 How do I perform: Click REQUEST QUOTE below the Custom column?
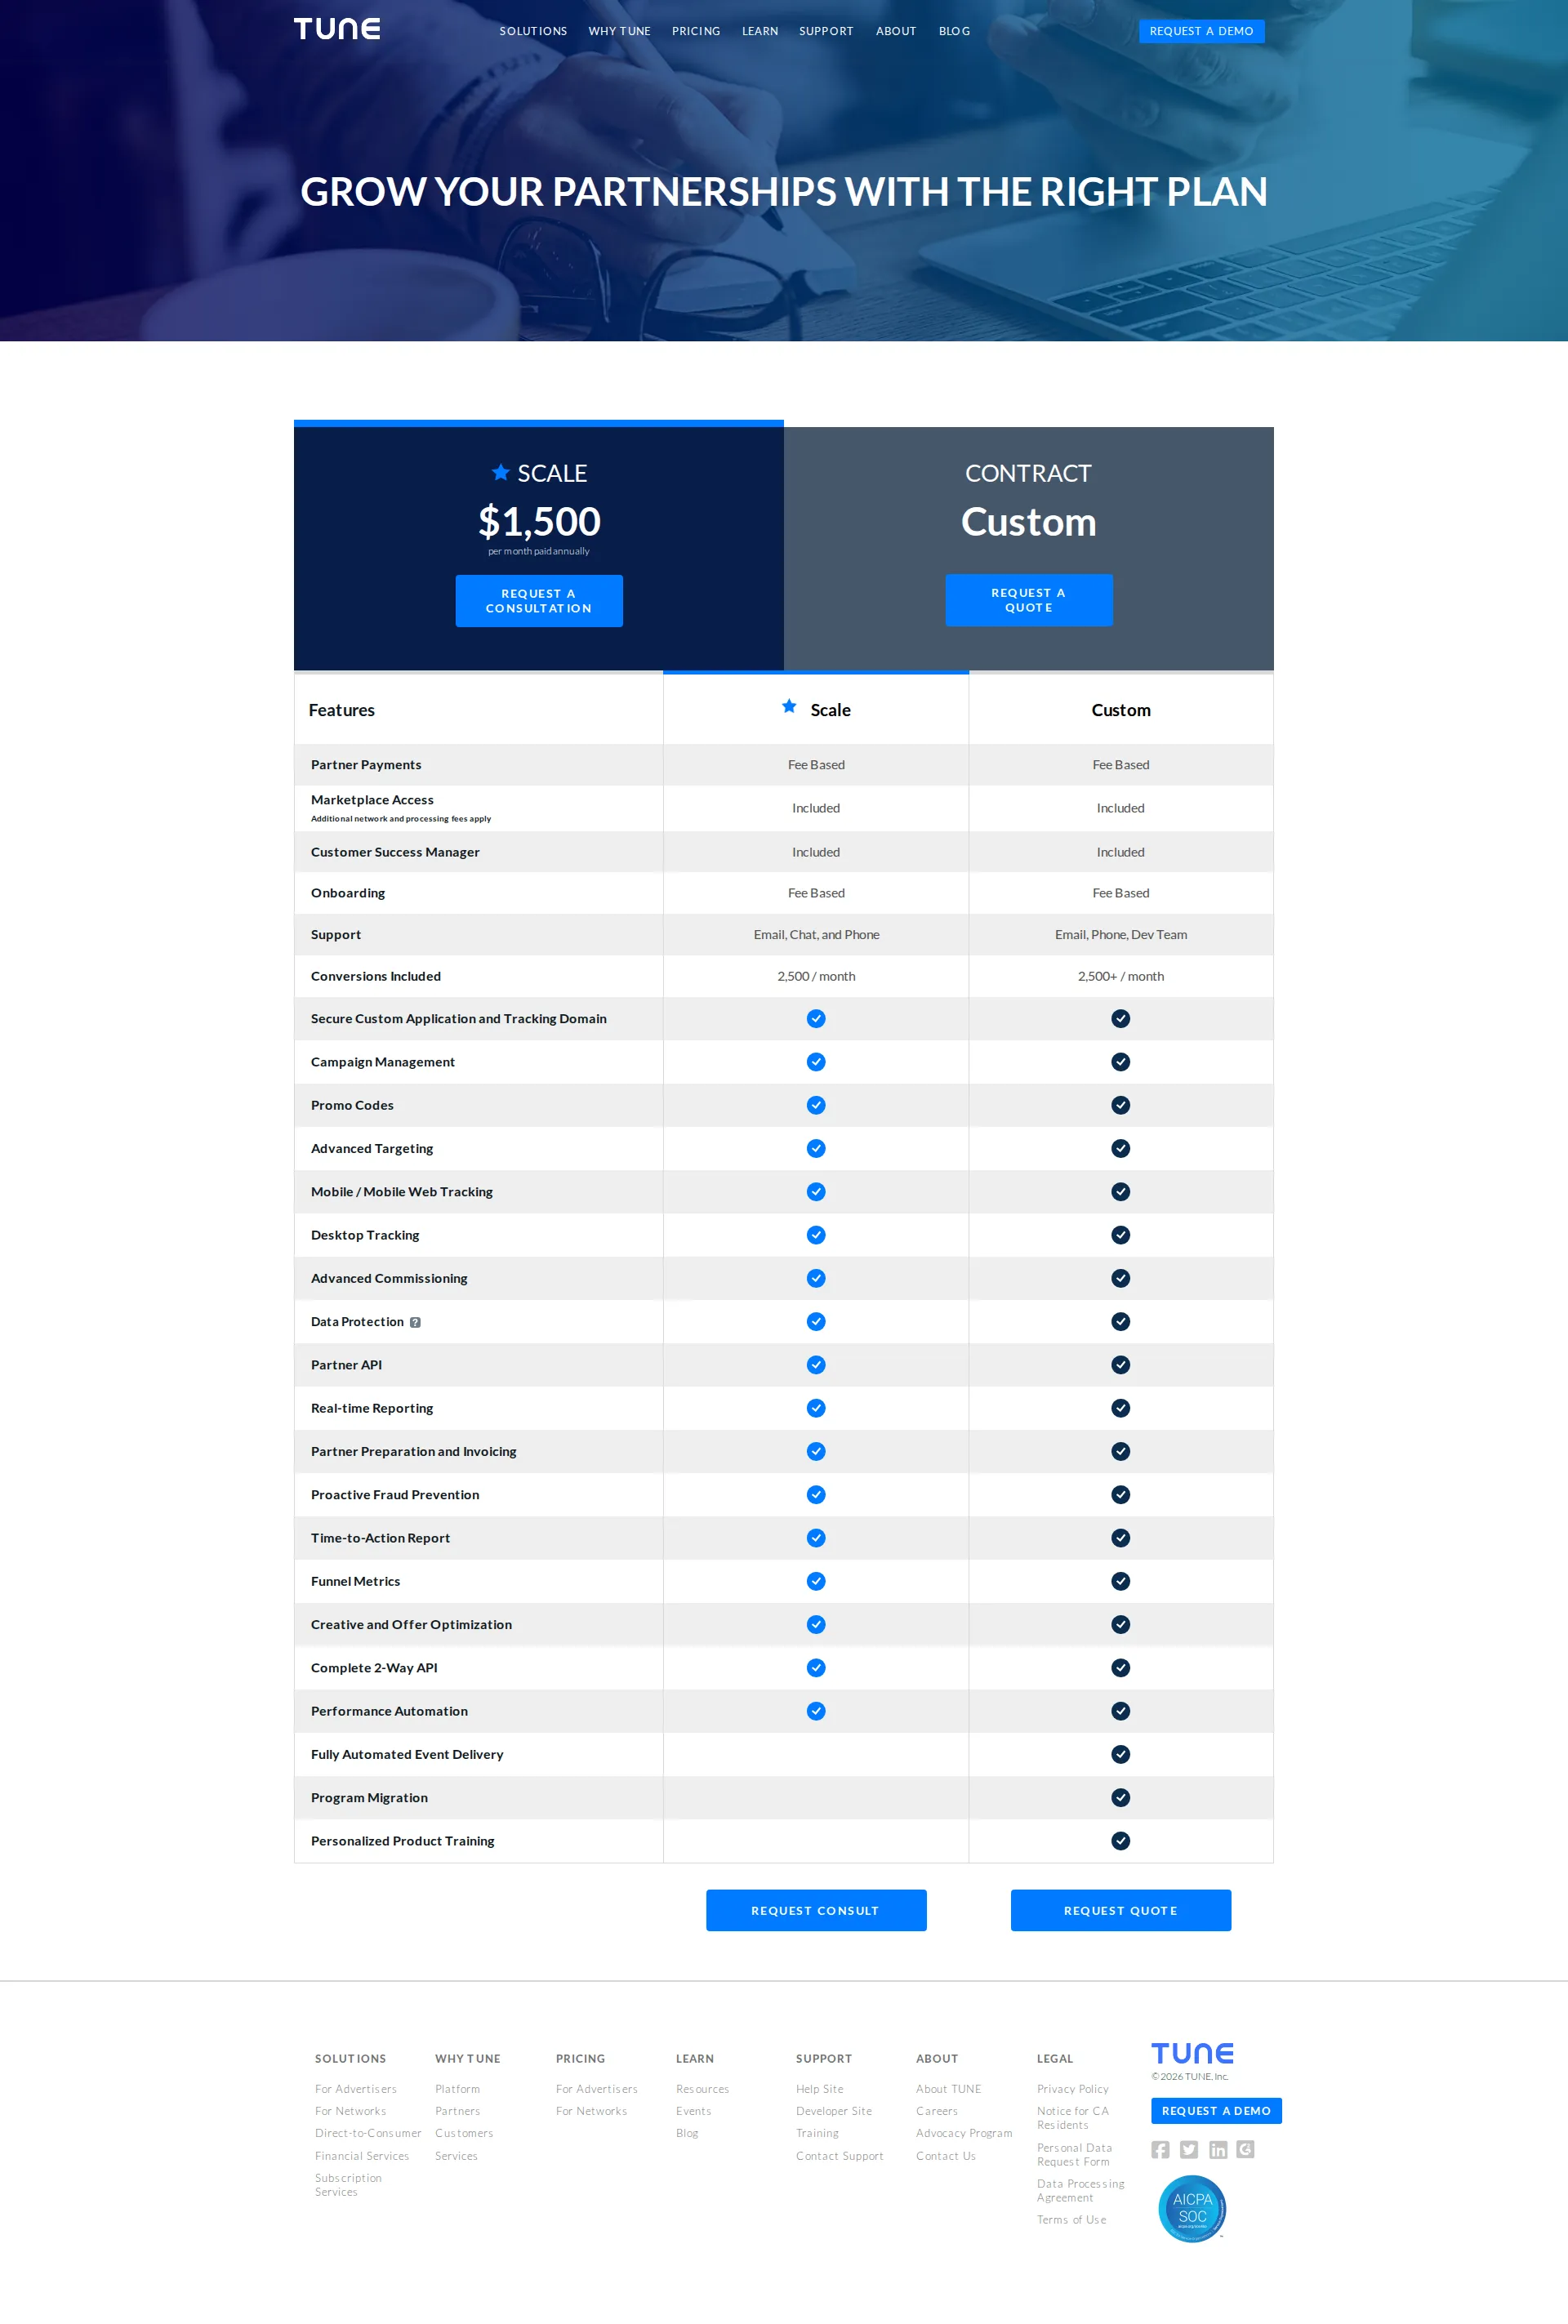point(1120,1910)
